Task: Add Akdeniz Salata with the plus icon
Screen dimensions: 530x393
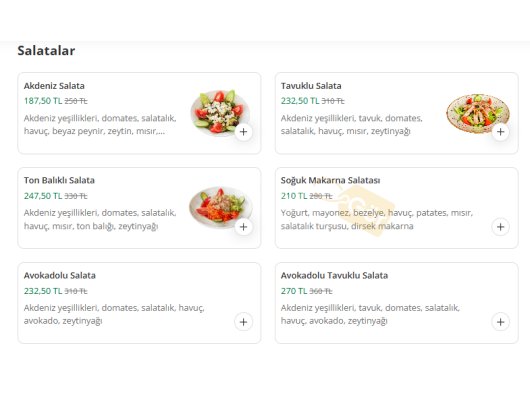Action: (x=243, y=132)
